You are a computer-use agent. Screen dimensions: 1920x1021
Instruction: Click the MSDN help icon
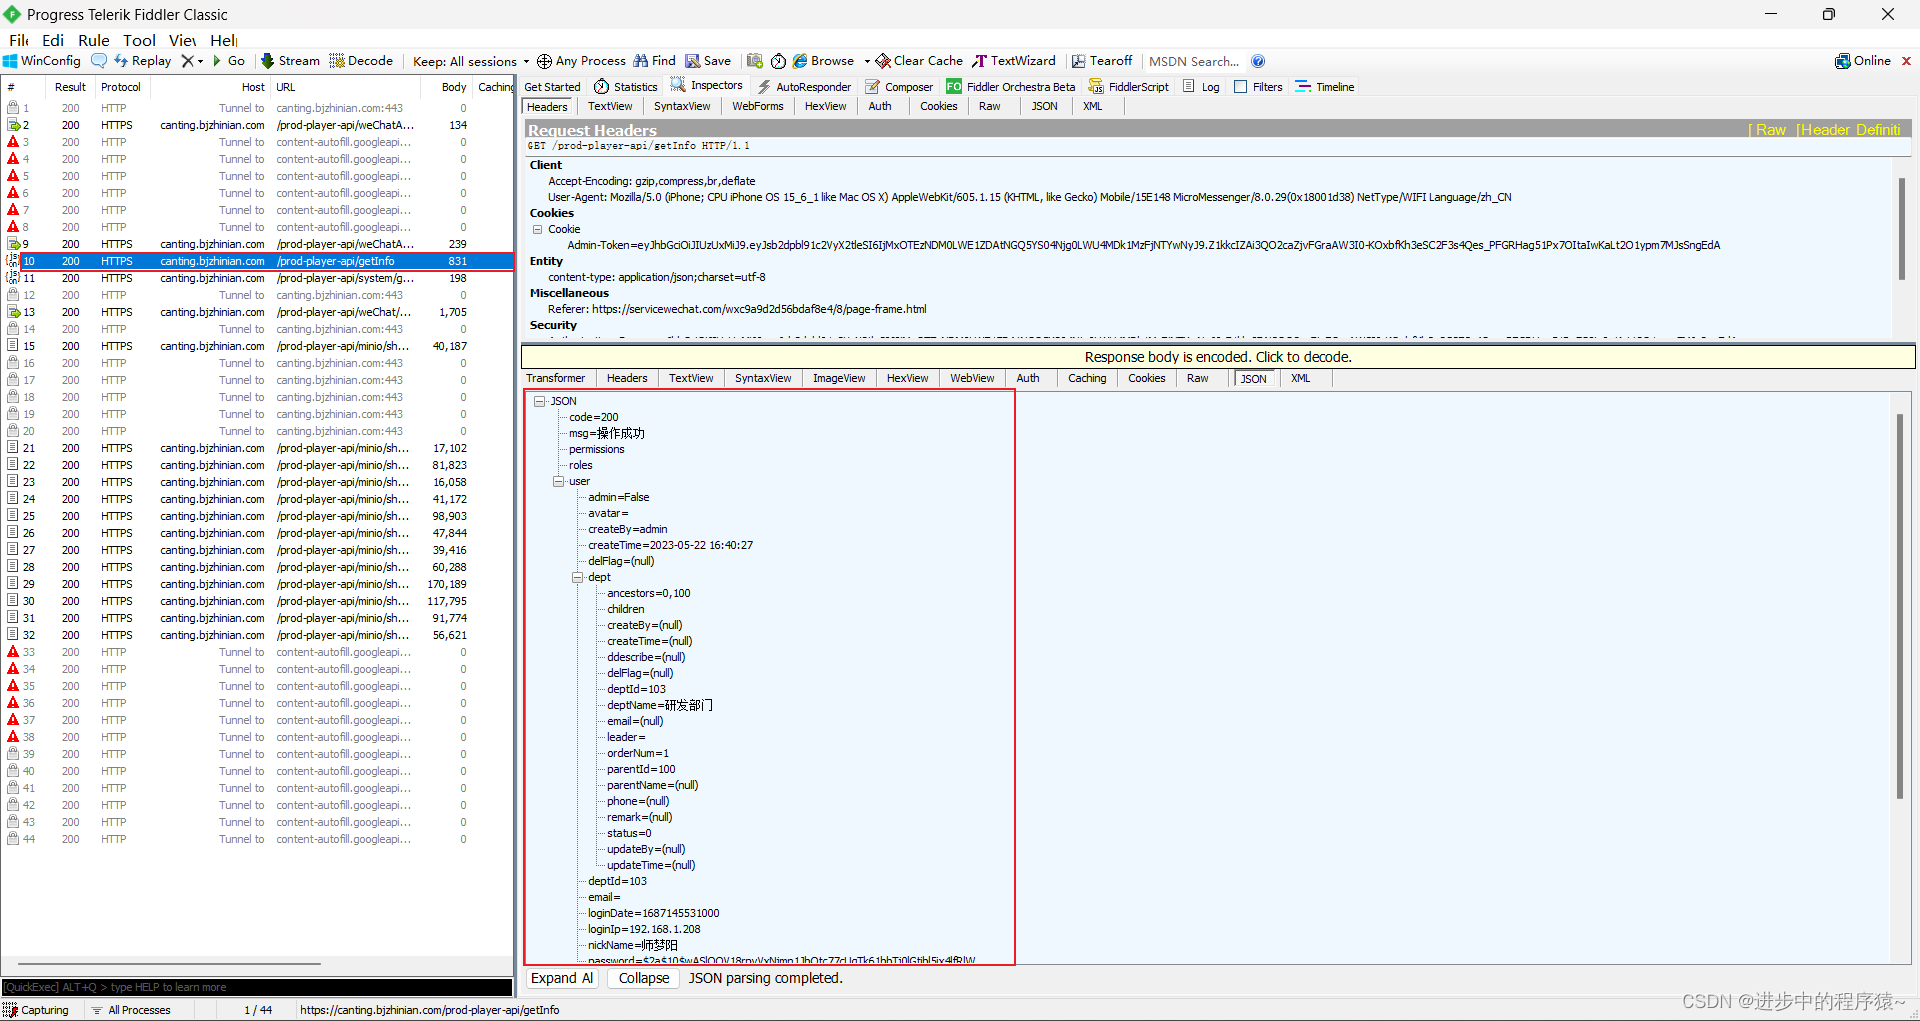pos(1258,61)
